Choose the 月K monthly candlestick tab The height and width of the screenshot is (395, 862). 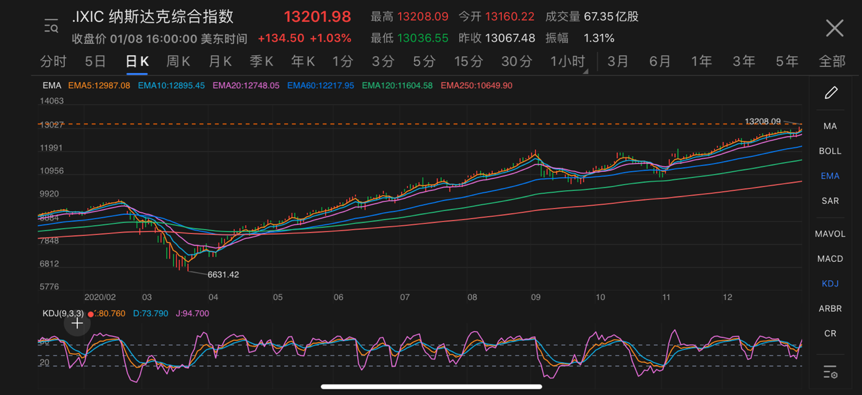point(220,62)
